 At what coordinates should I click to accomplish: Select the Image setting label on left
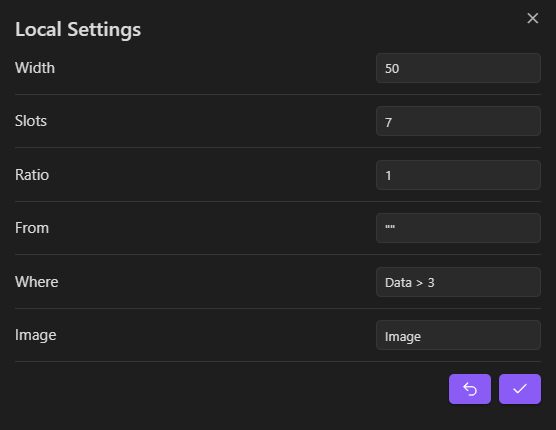click(x=35, y=335)
